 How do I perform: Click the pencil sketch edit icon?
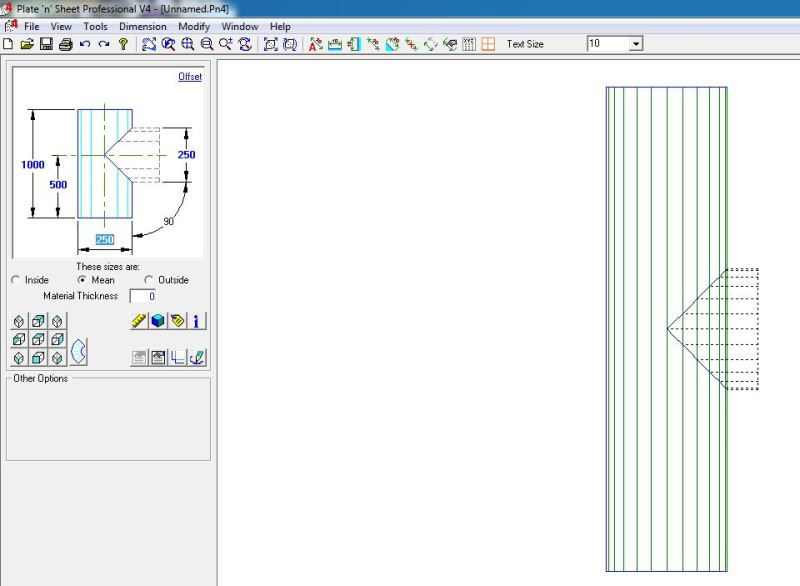[196, 358]
